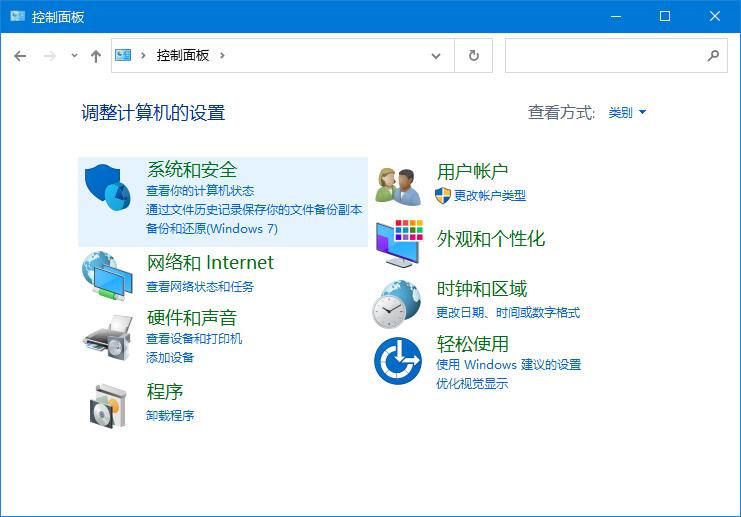Click 控制面板 breadcrumb in address bar
Viewport: 741px width, 517px height.
[x=183, y=56]
